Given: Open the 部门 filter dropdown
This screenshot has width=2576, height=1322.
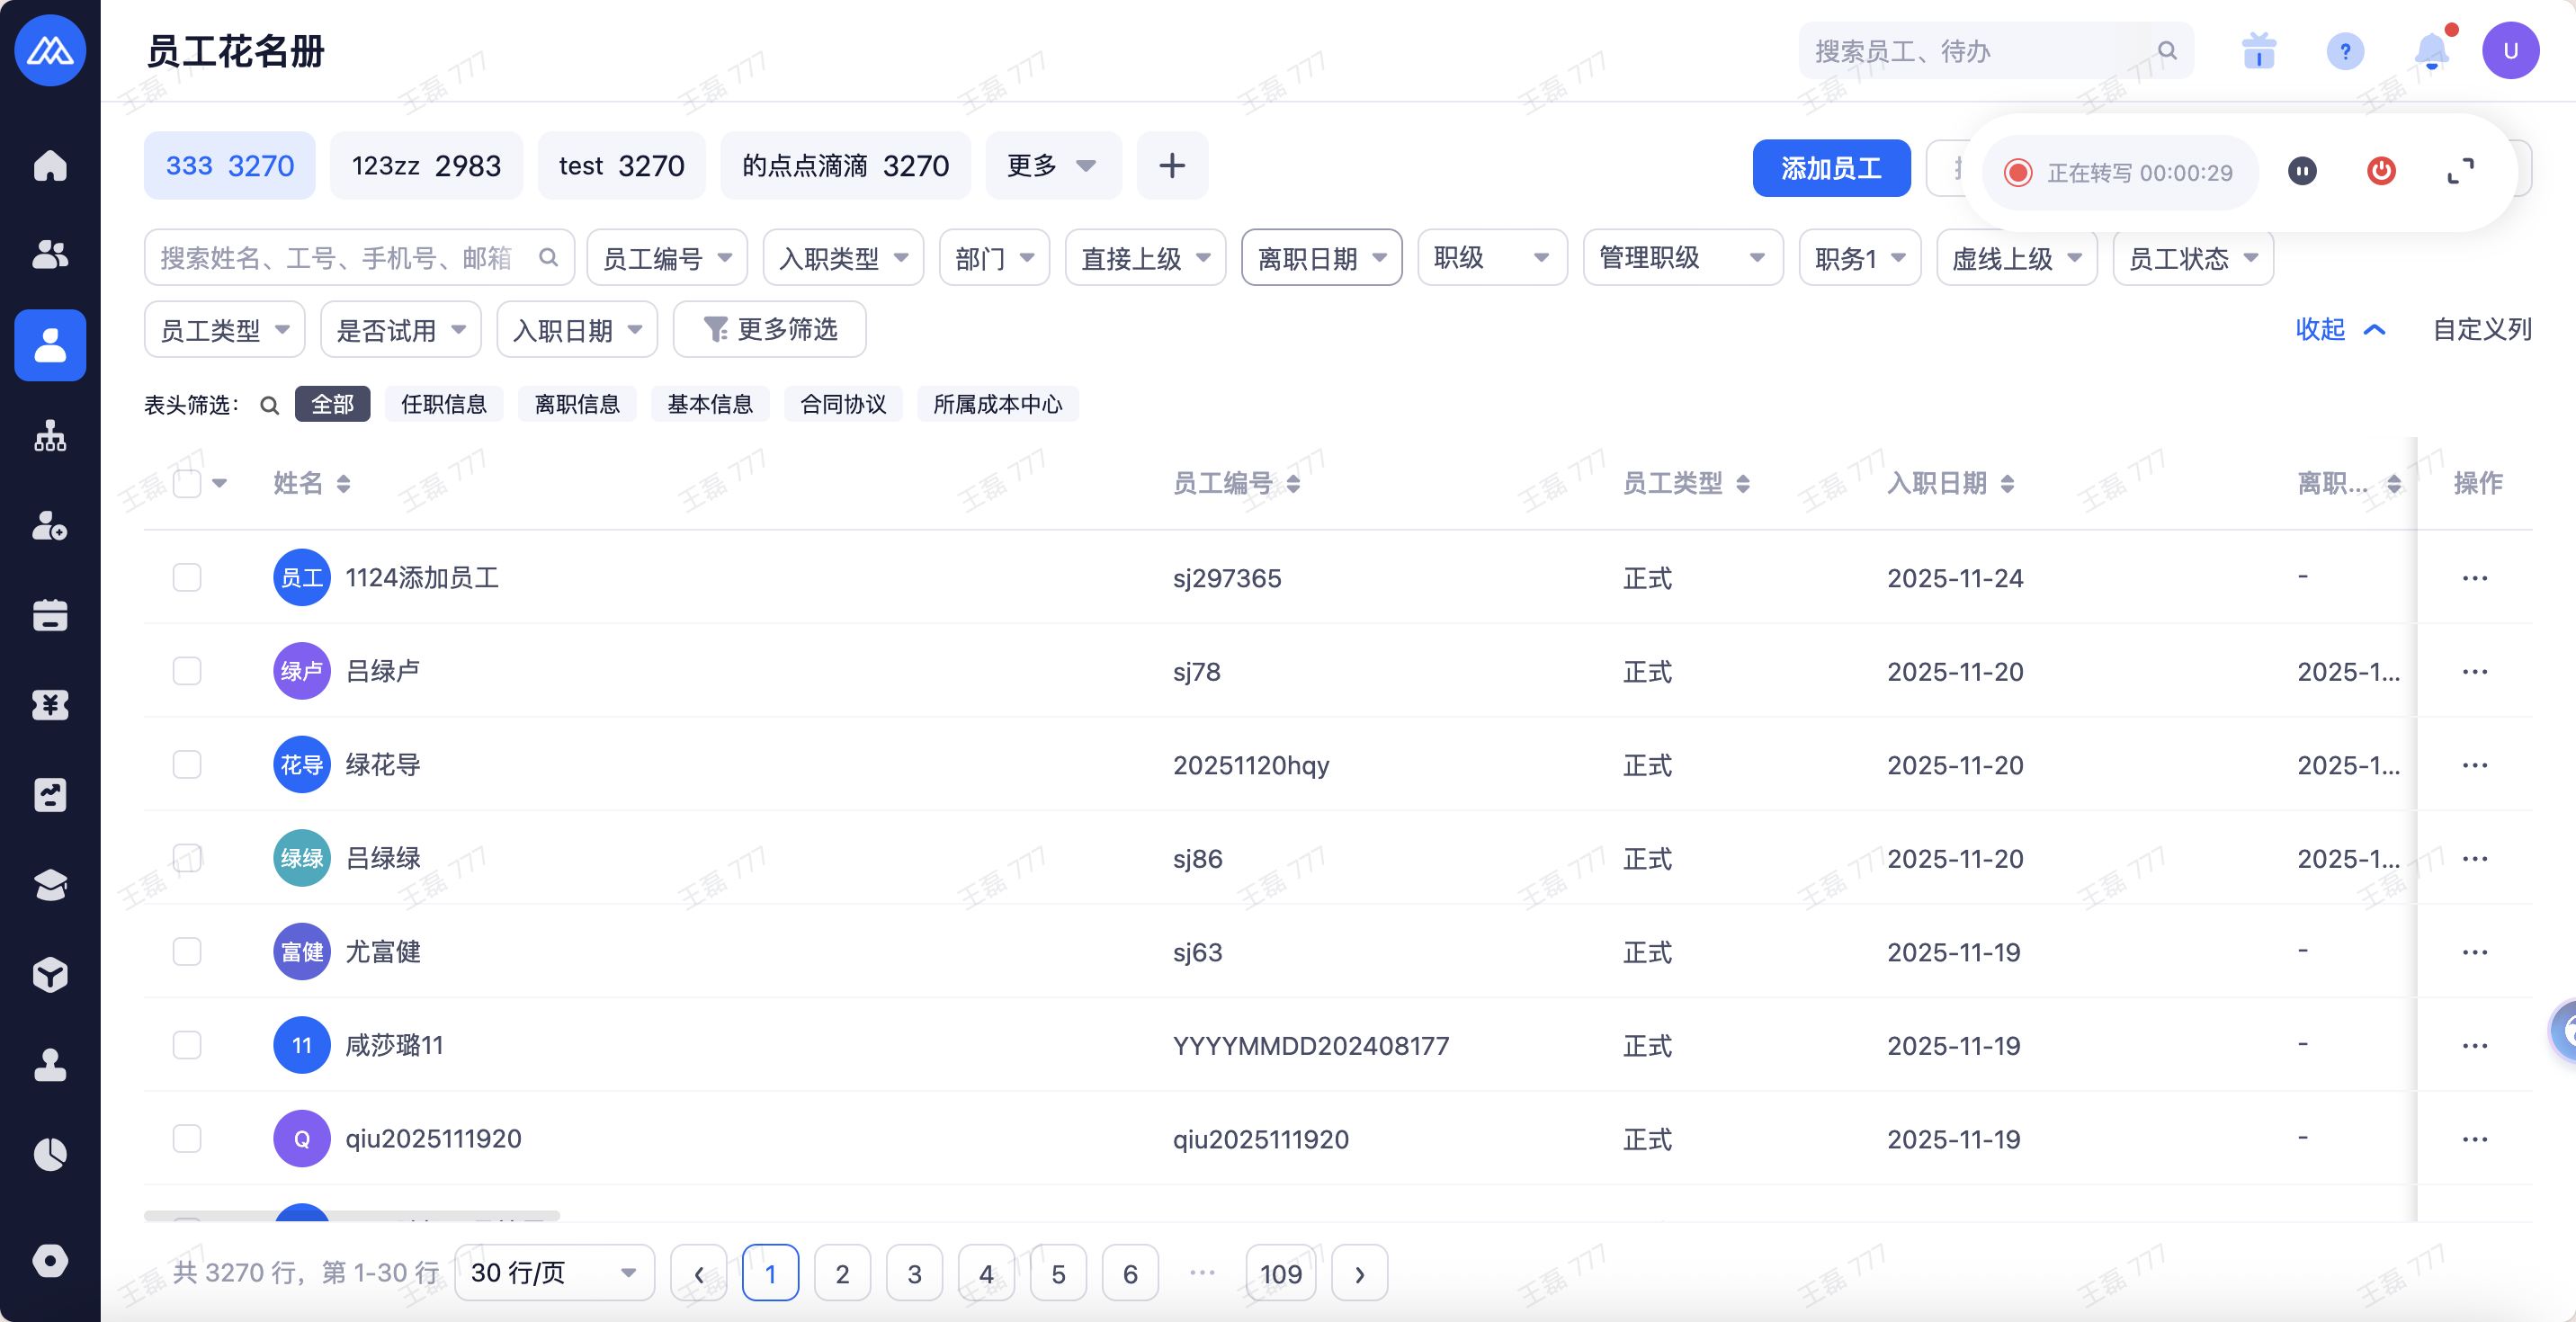Looking at the screenshot, I should (x=993, y=259).
